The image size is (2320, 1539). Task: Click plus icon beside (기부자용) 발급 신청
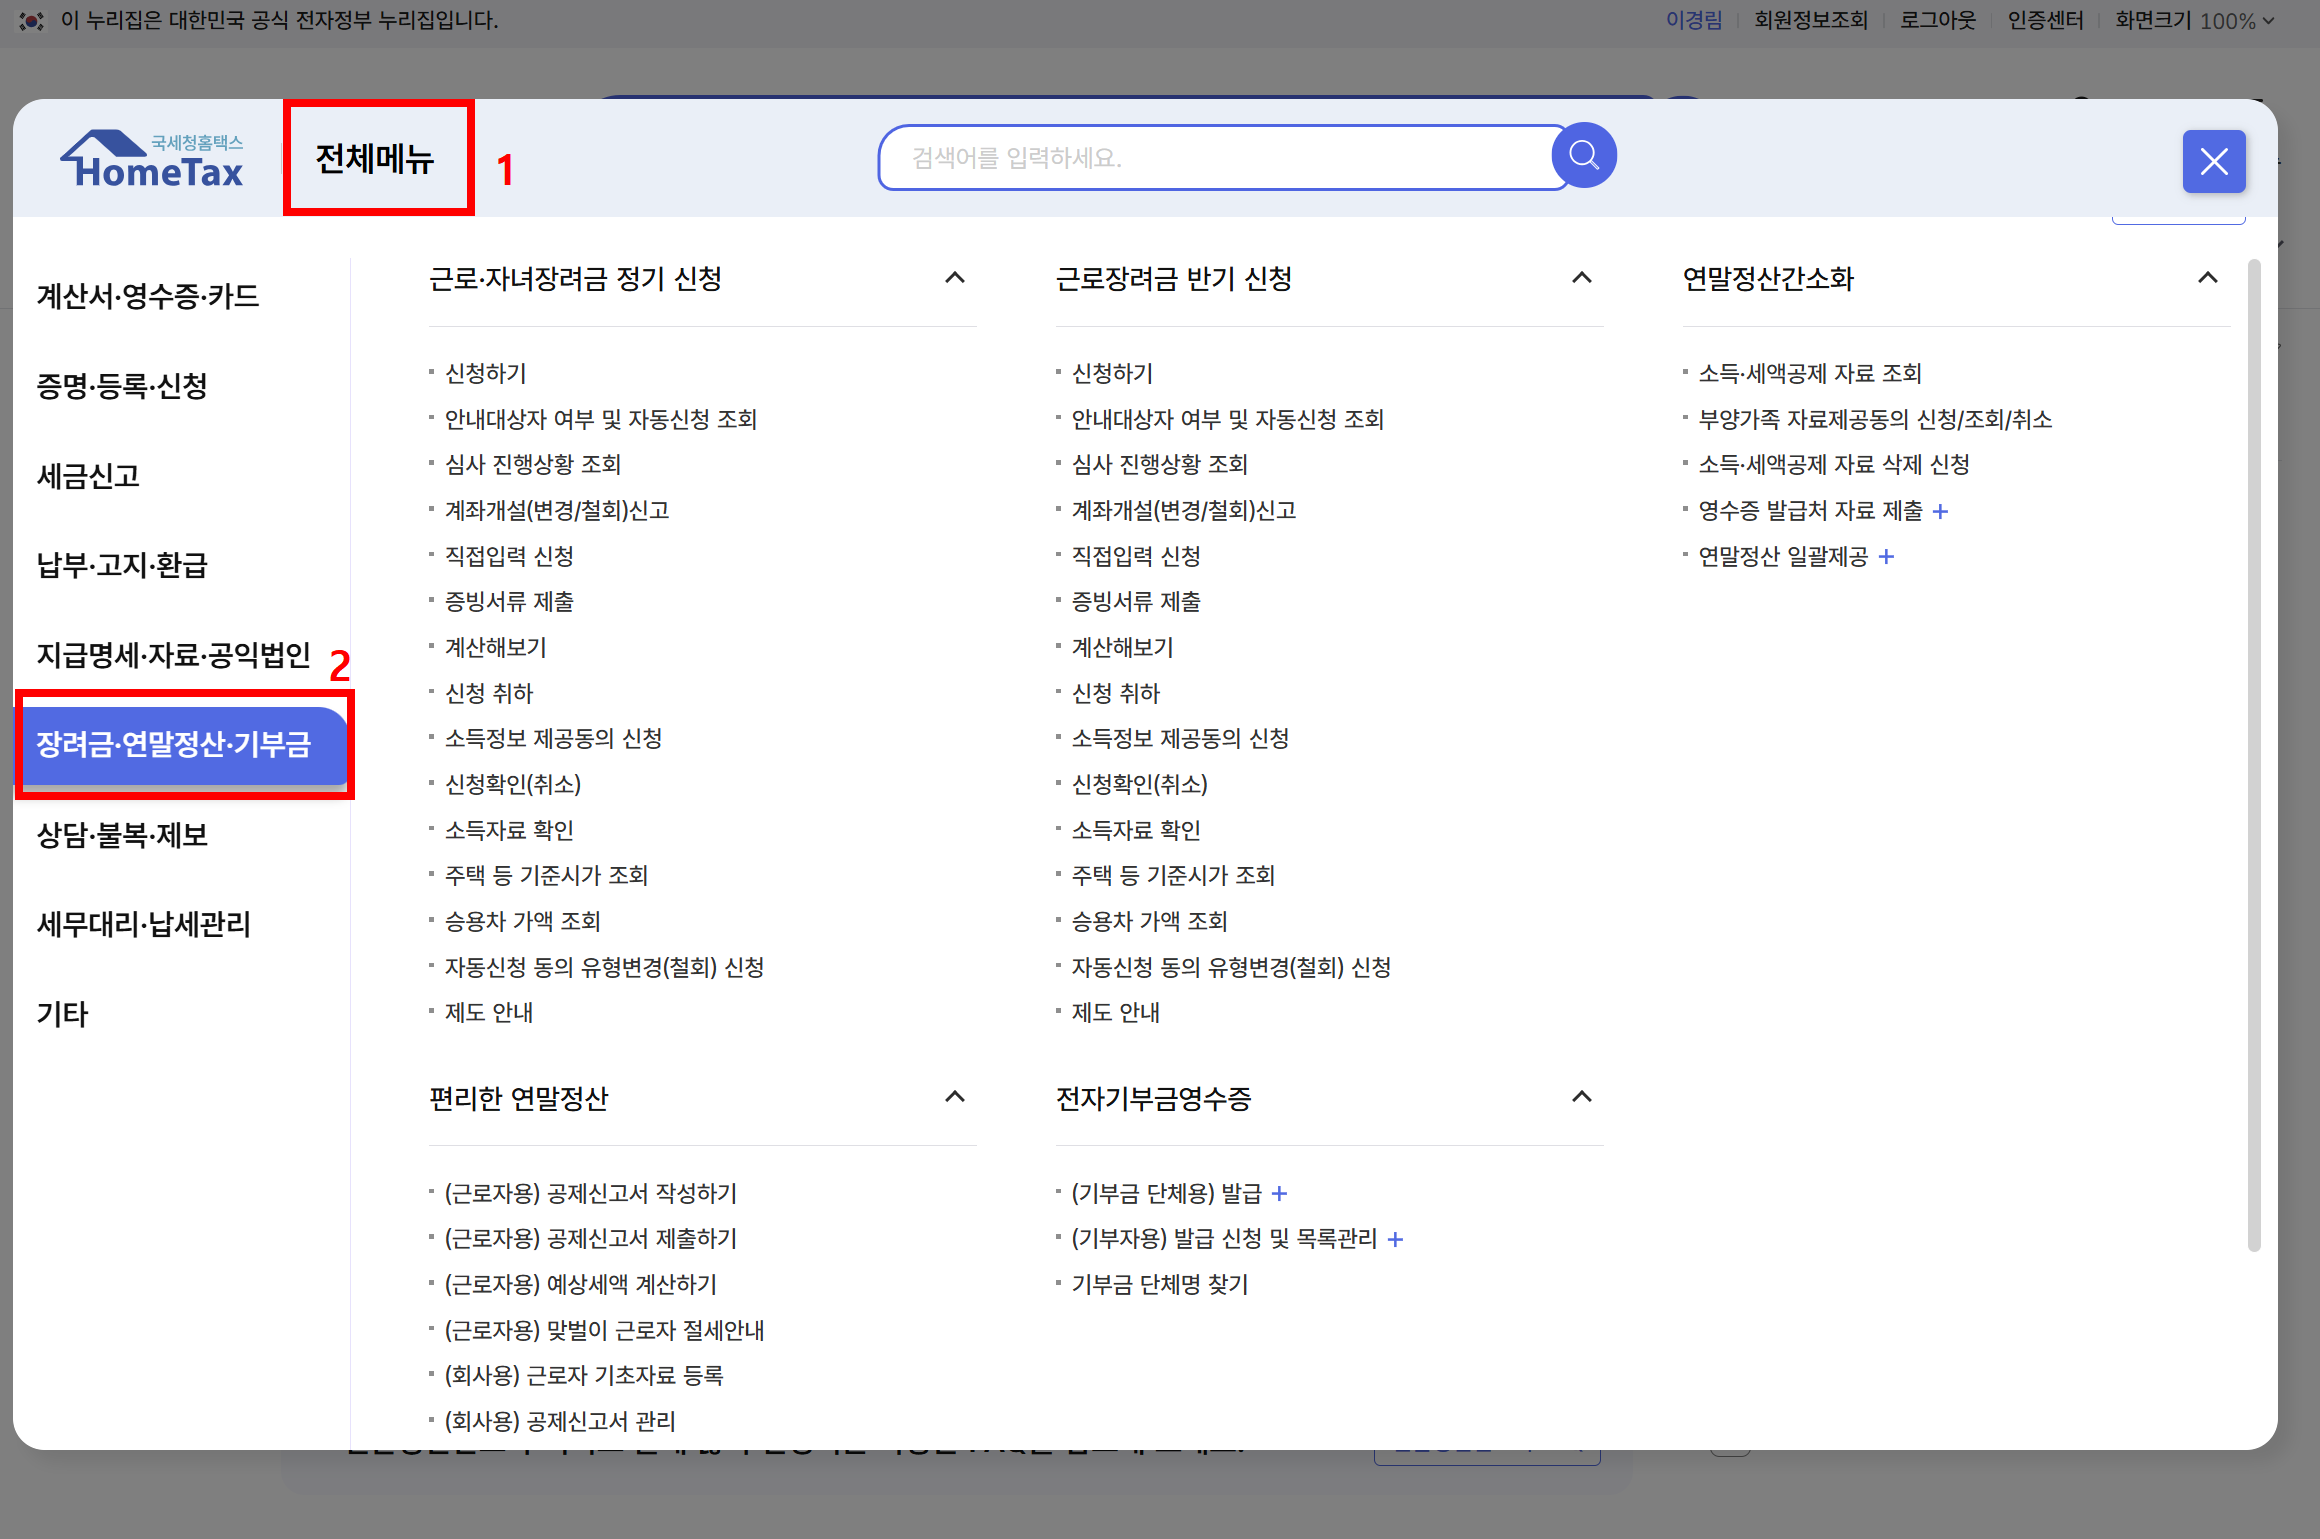click(x=1396, y=1240)
